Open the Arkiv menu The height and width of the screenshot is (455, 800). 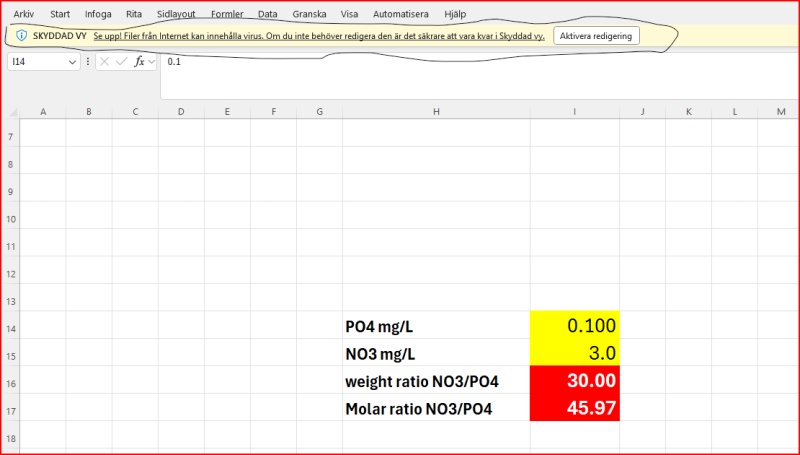[x=23, y=14]
